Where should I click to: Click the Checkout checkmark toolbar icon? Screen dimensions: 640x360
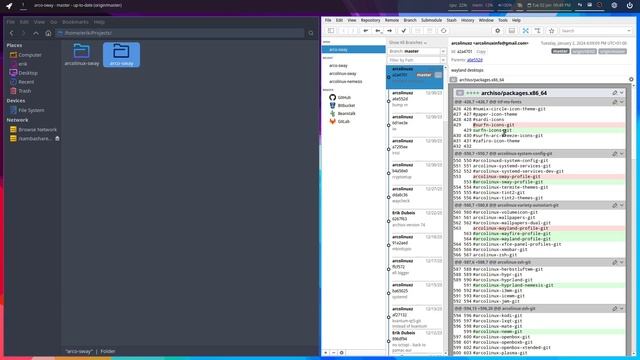click(x=404, y=31)
